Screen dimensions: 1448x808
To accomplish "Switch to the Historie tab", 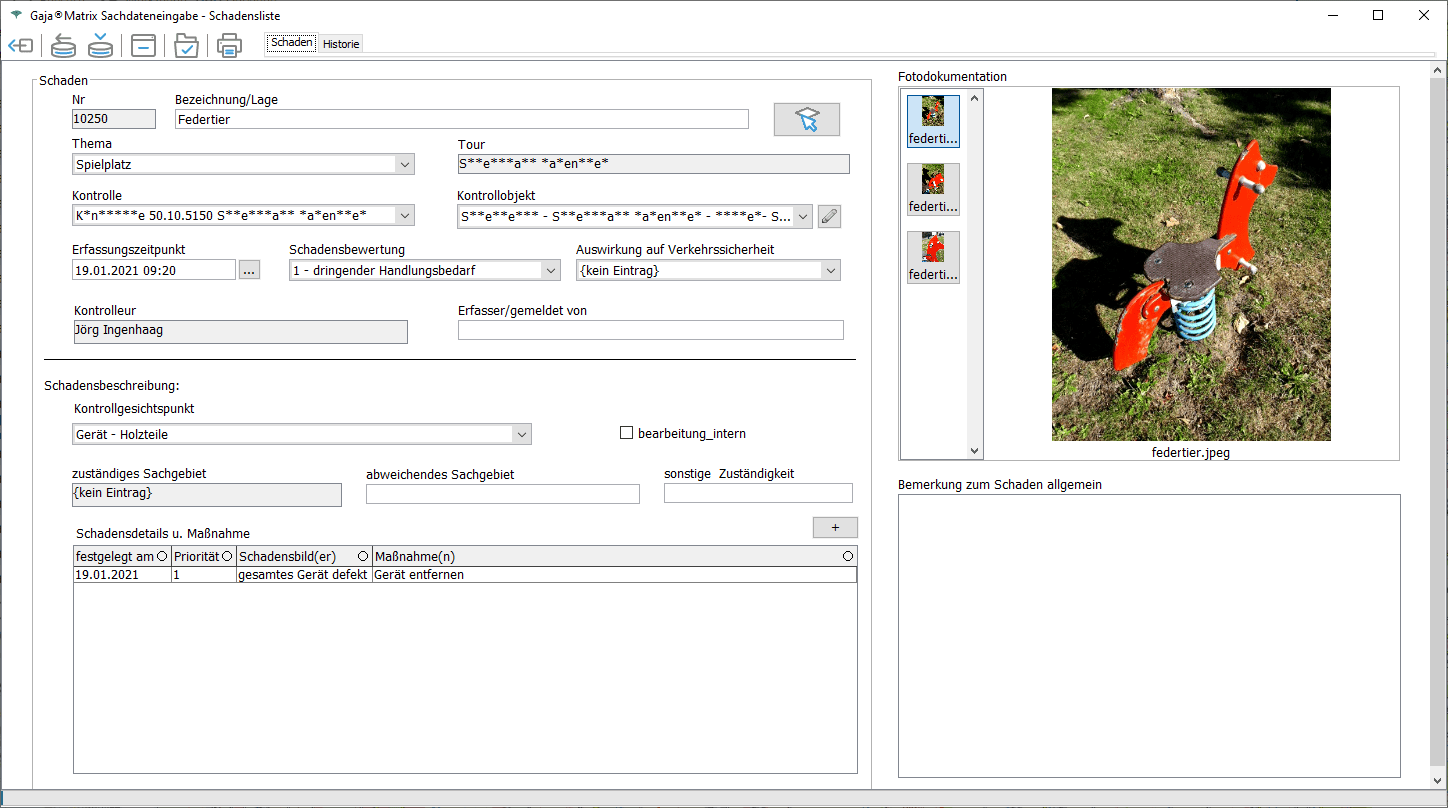I will pos(341,44).
